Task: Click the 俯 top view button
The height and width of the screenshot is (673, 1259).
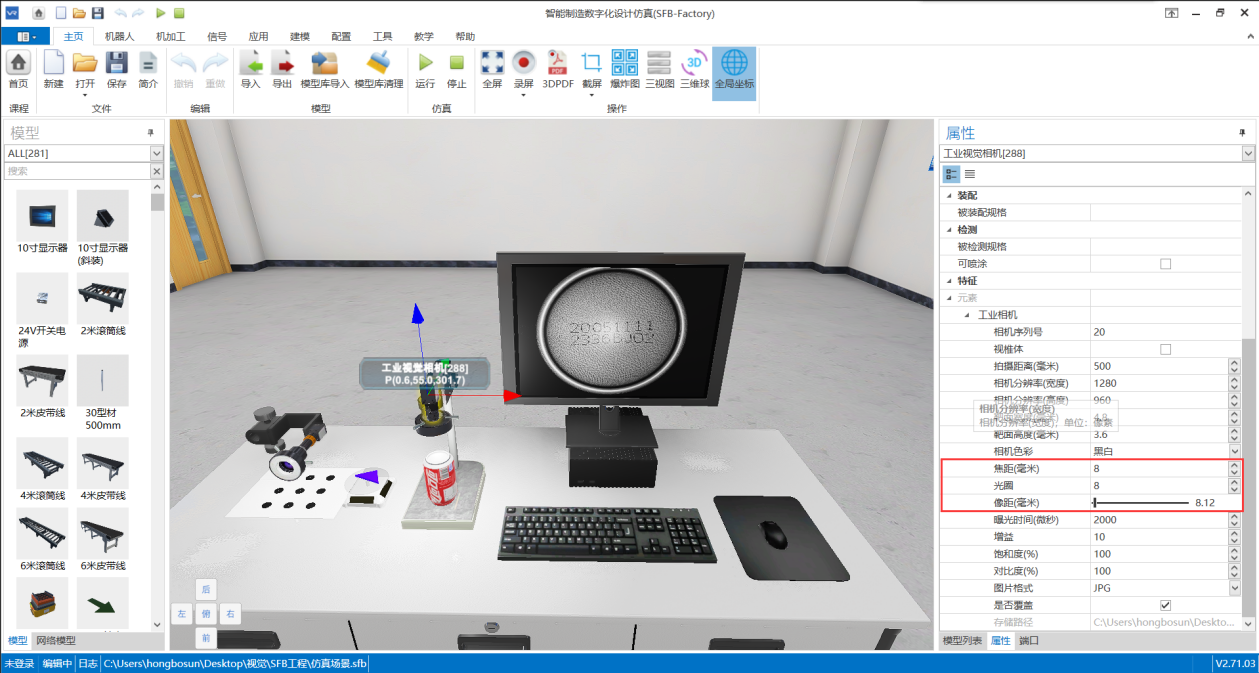Action: pyautogui.click(x=206, y=614)
